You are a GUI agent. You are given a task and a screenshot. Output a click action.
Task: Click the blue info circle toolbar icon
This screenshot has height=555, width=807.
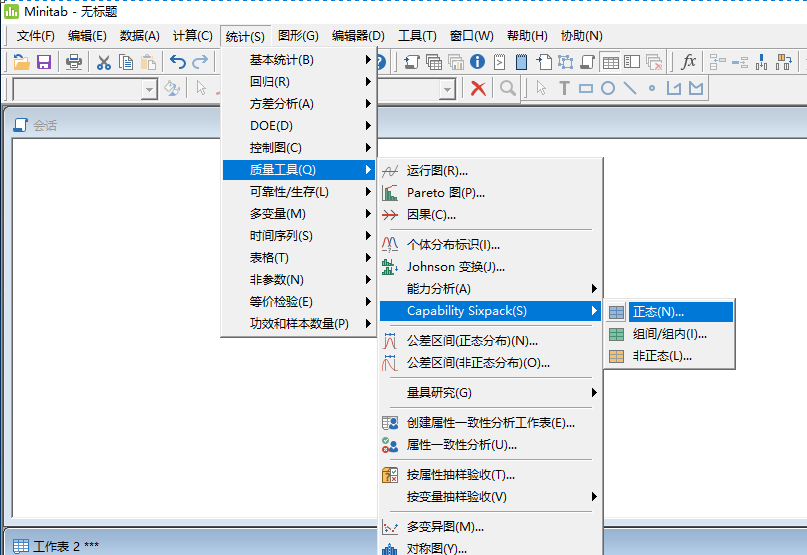[478, 62]
